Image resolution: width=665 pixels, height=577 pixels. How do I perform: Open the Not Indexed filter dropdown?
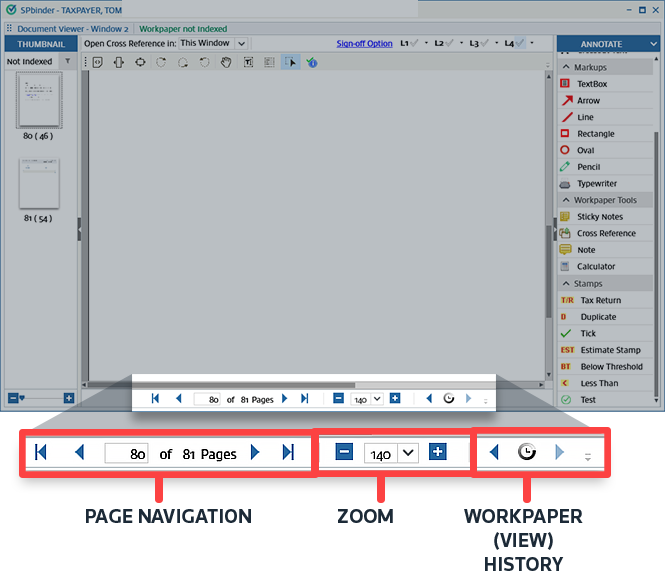coord(68,61)
